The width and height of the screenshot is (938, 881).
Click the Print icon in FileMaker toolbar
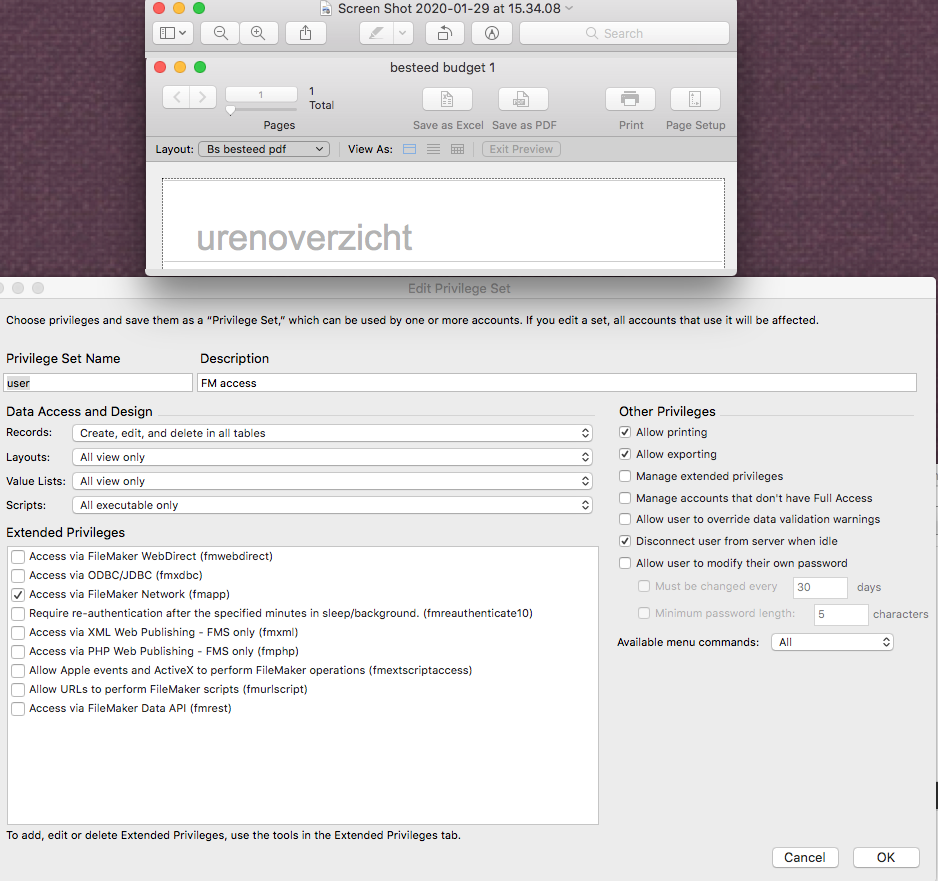click(630, 99)
